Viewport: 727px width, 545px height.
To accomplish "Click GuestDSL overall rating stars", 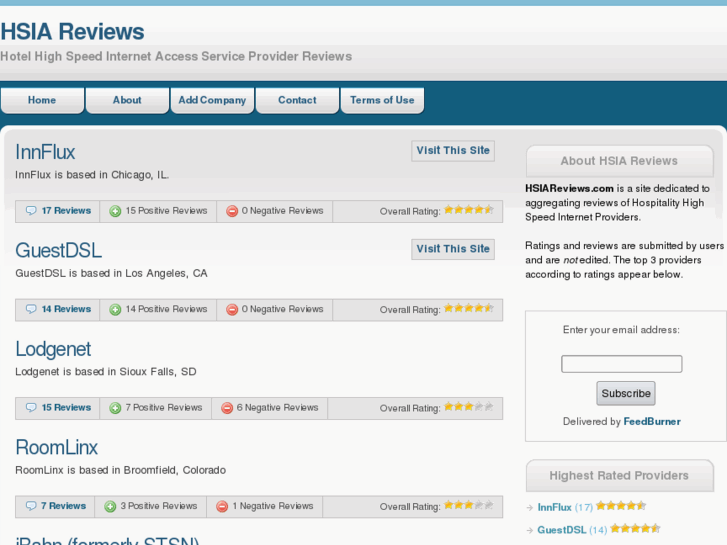I will click(469, 308).
